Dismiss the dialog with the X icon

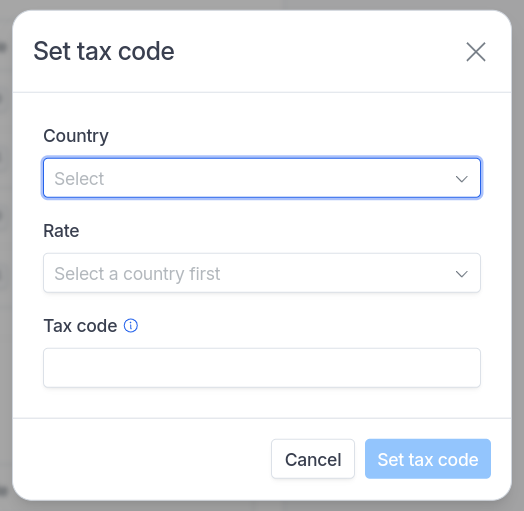point(476,52)
